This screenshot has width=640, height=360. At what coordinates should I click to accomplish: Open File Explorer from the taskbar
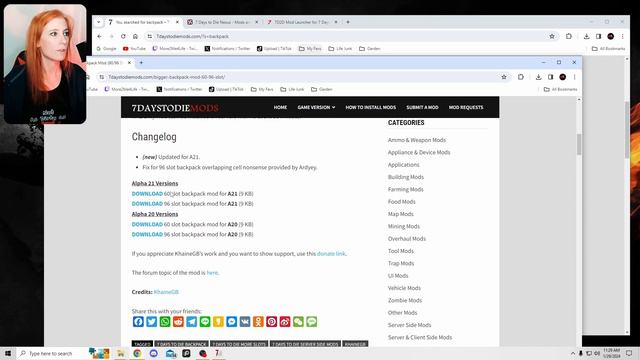[x=121, y=353]
